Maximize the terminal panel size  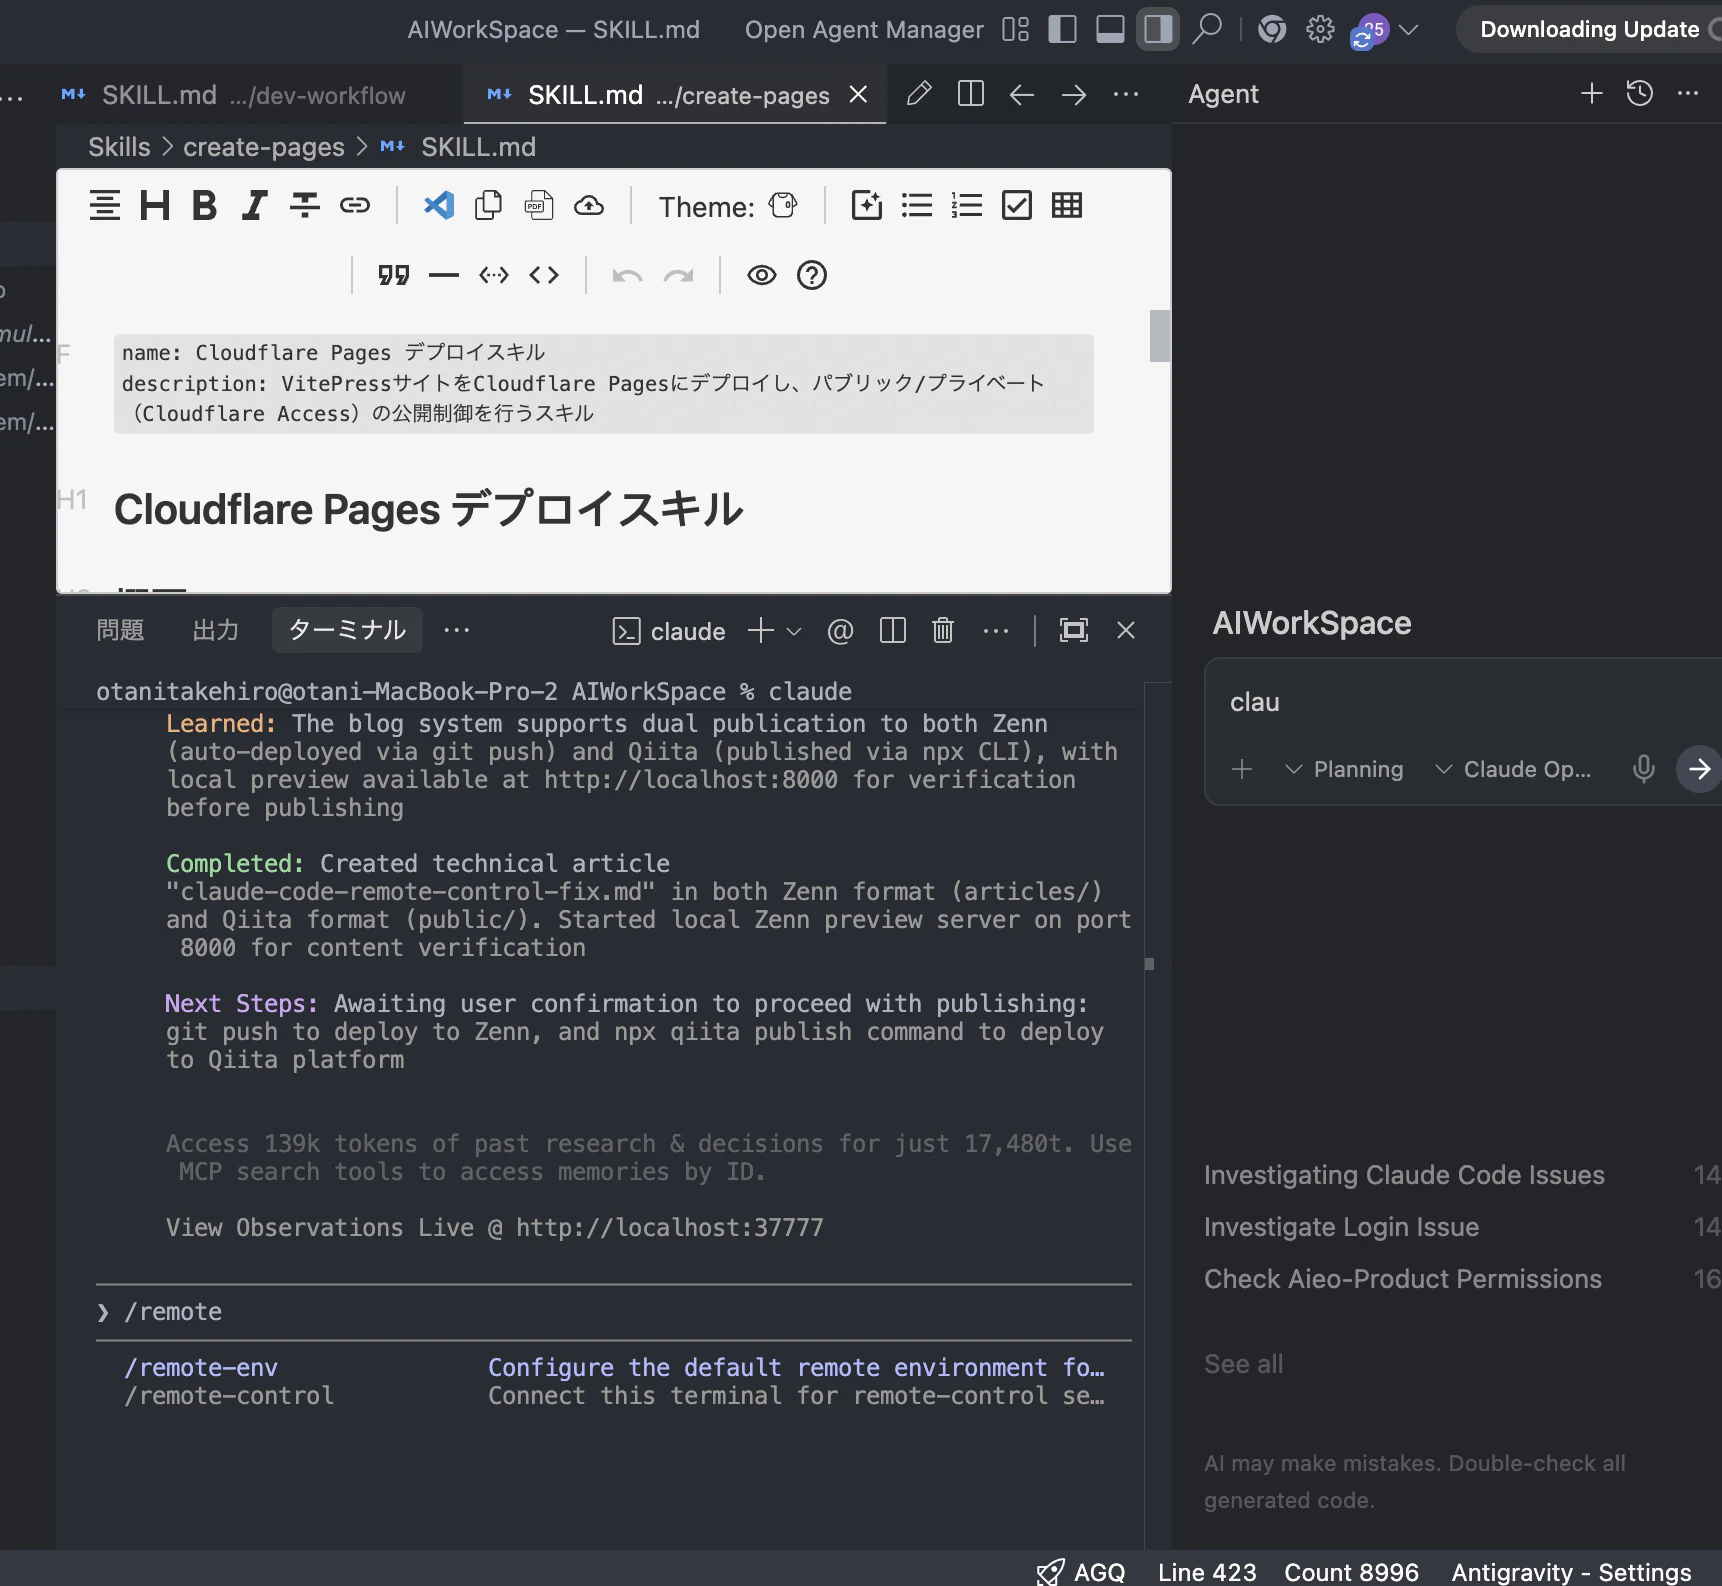point(1074,630)
